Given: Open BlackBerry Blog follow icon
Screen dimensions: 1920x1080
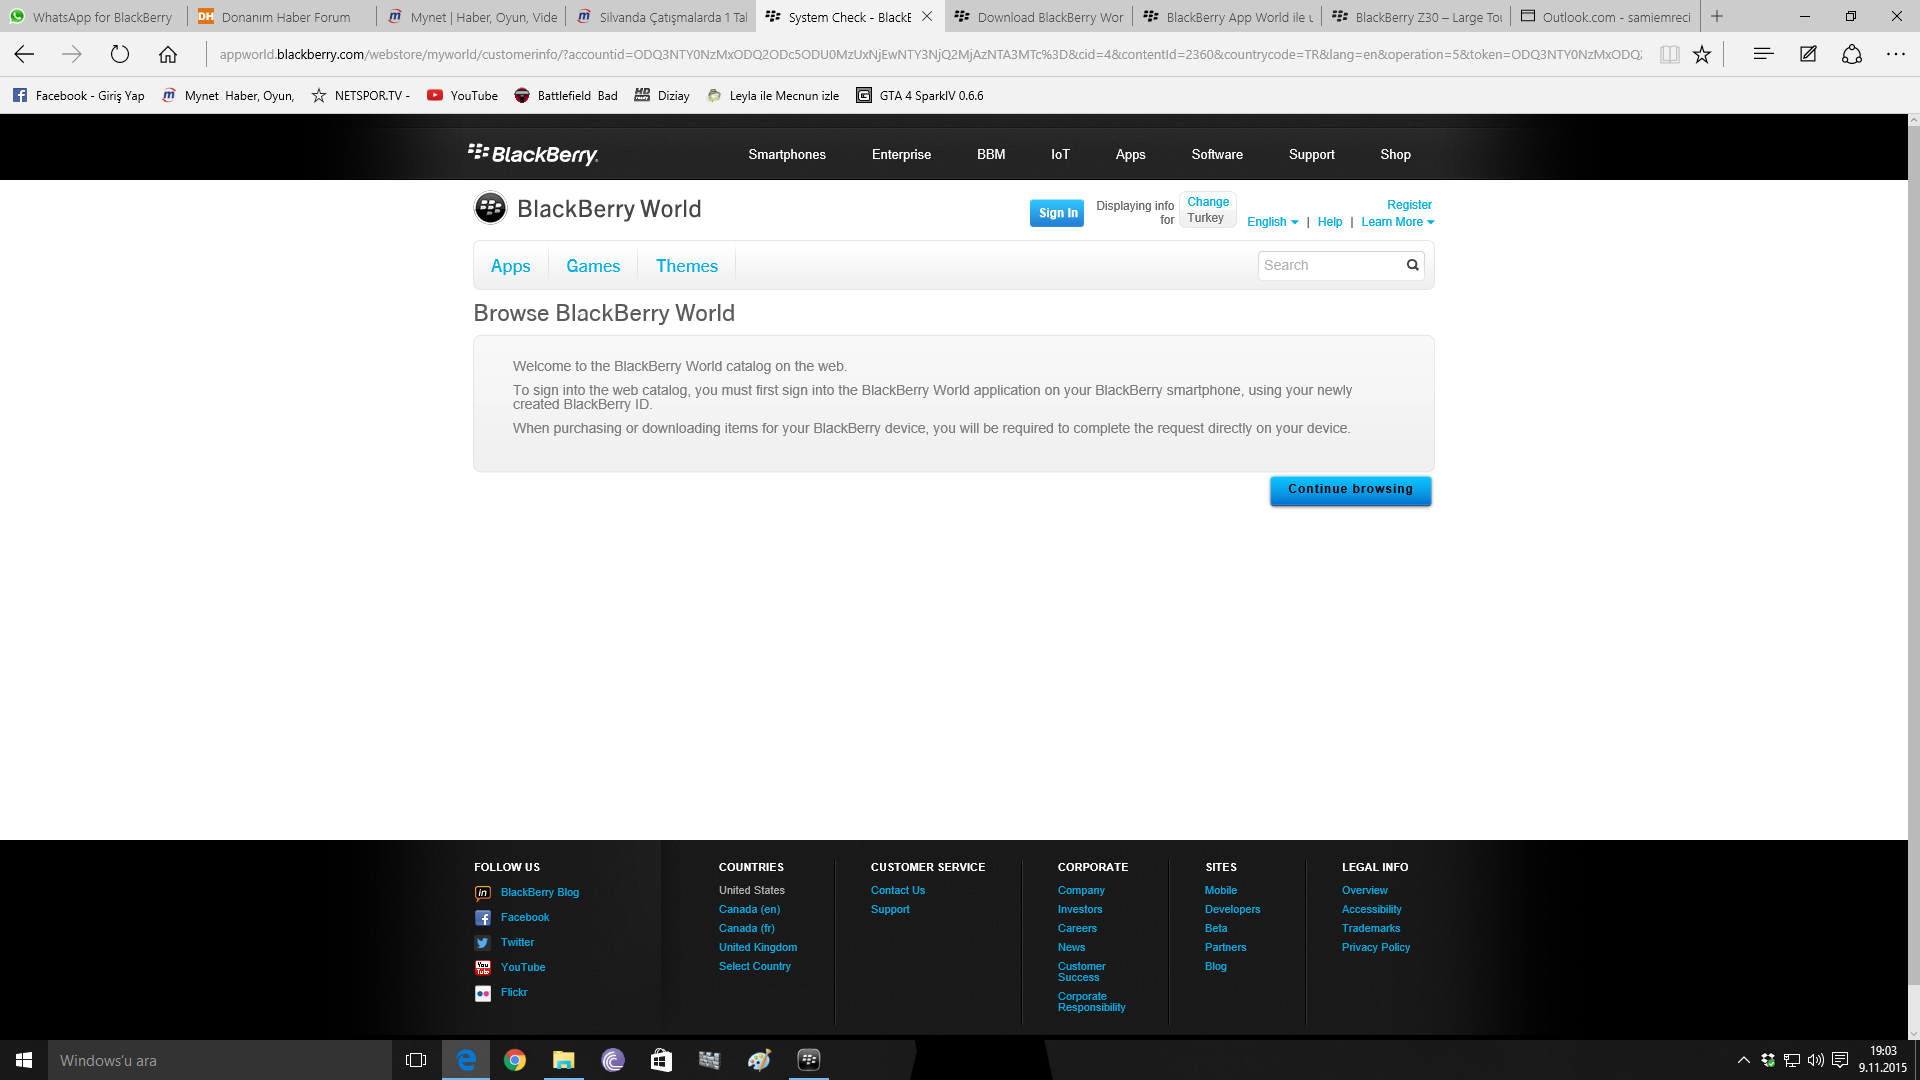Looking at the screenshot, I should [483, 893].
